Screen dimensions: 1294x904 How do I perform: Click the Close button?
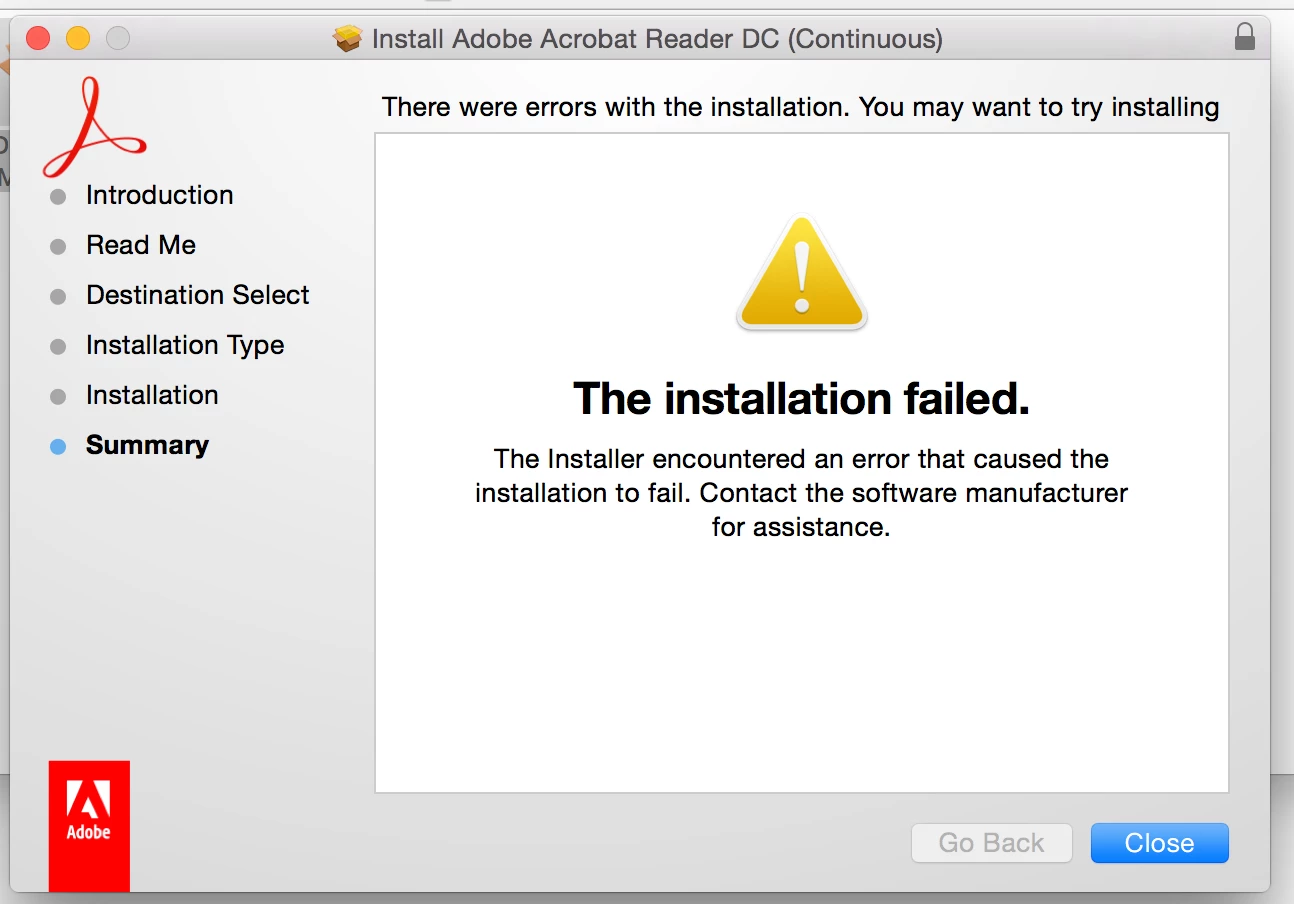click(x=1159, y=843)
